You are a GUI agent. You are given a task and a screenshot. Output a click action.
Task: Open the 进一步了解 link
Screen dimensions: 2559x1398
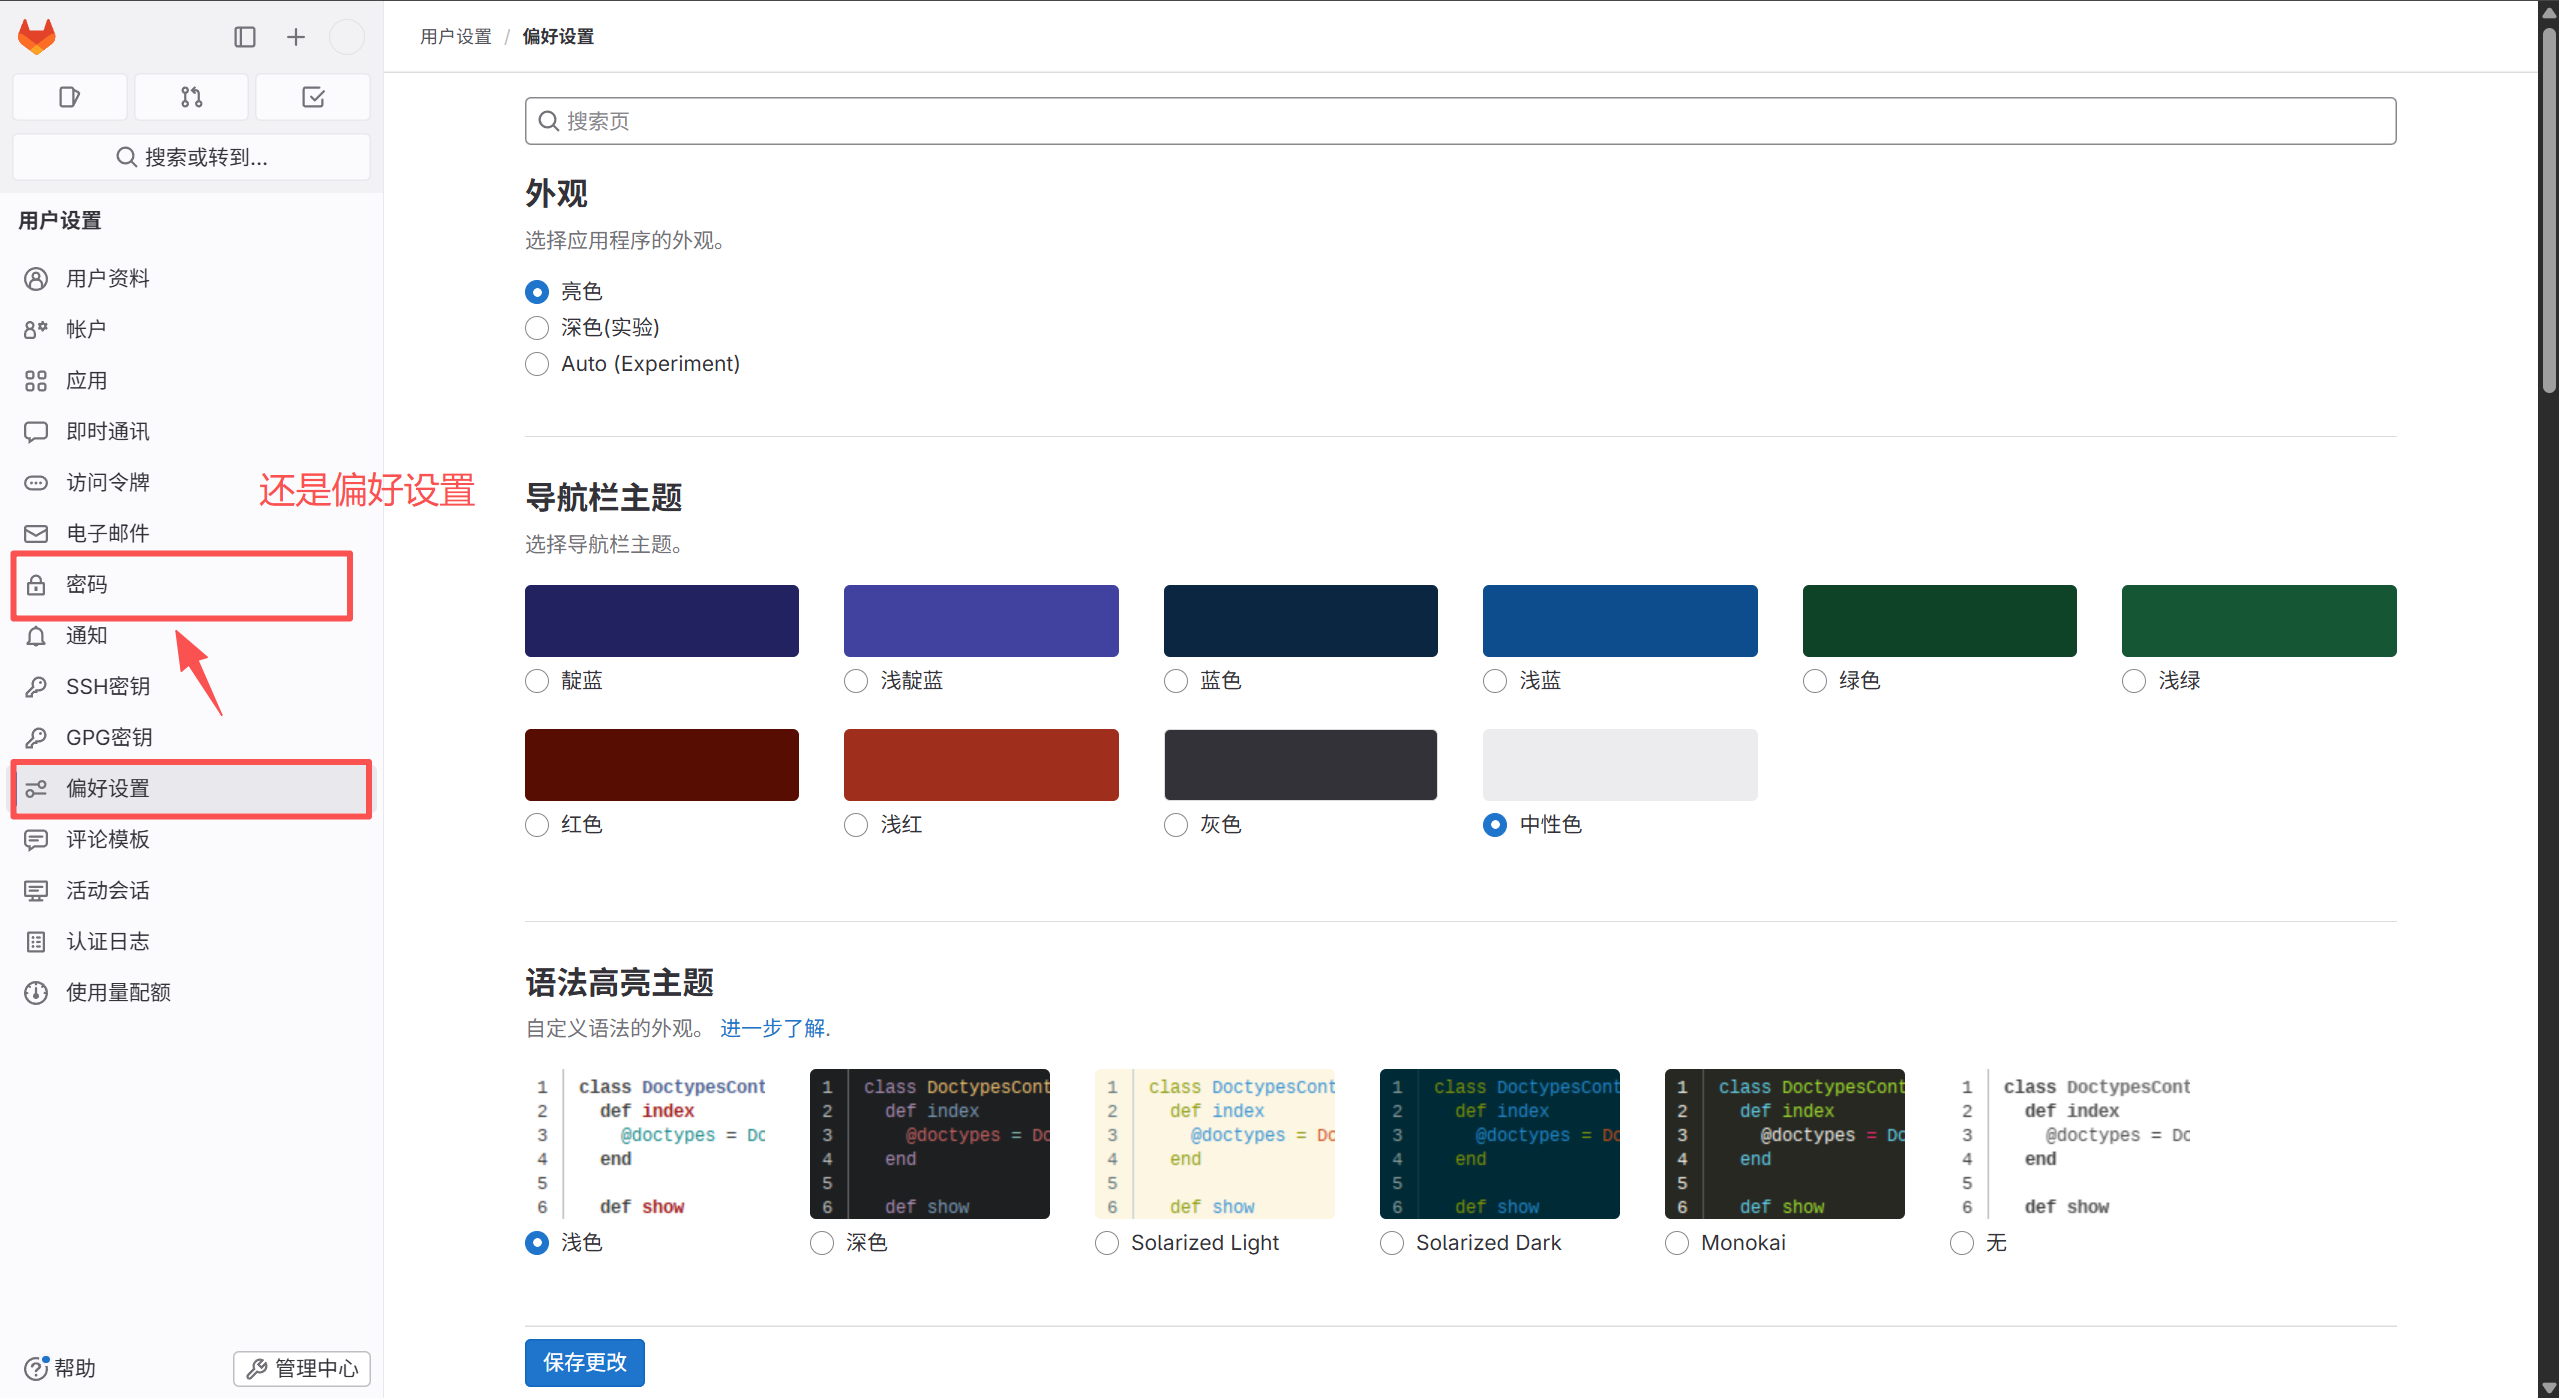click(x=772, y=1028)
